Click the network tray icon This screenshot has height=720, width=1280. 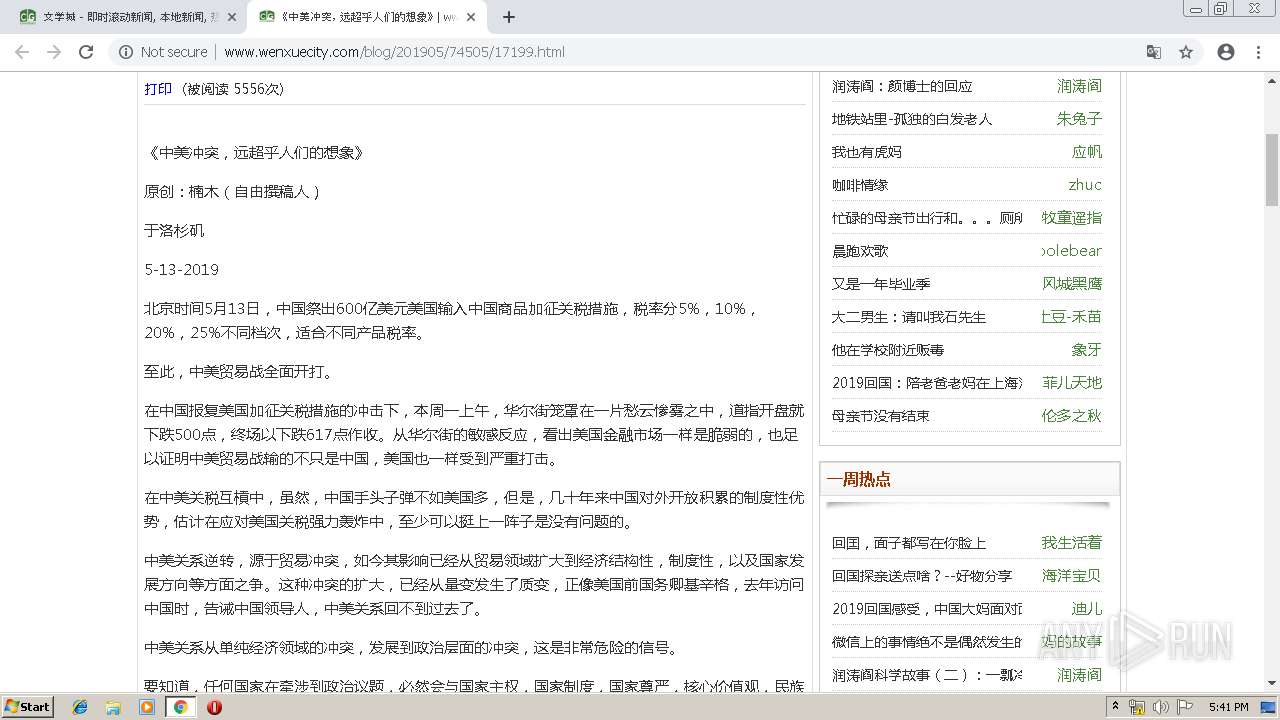1137,707
